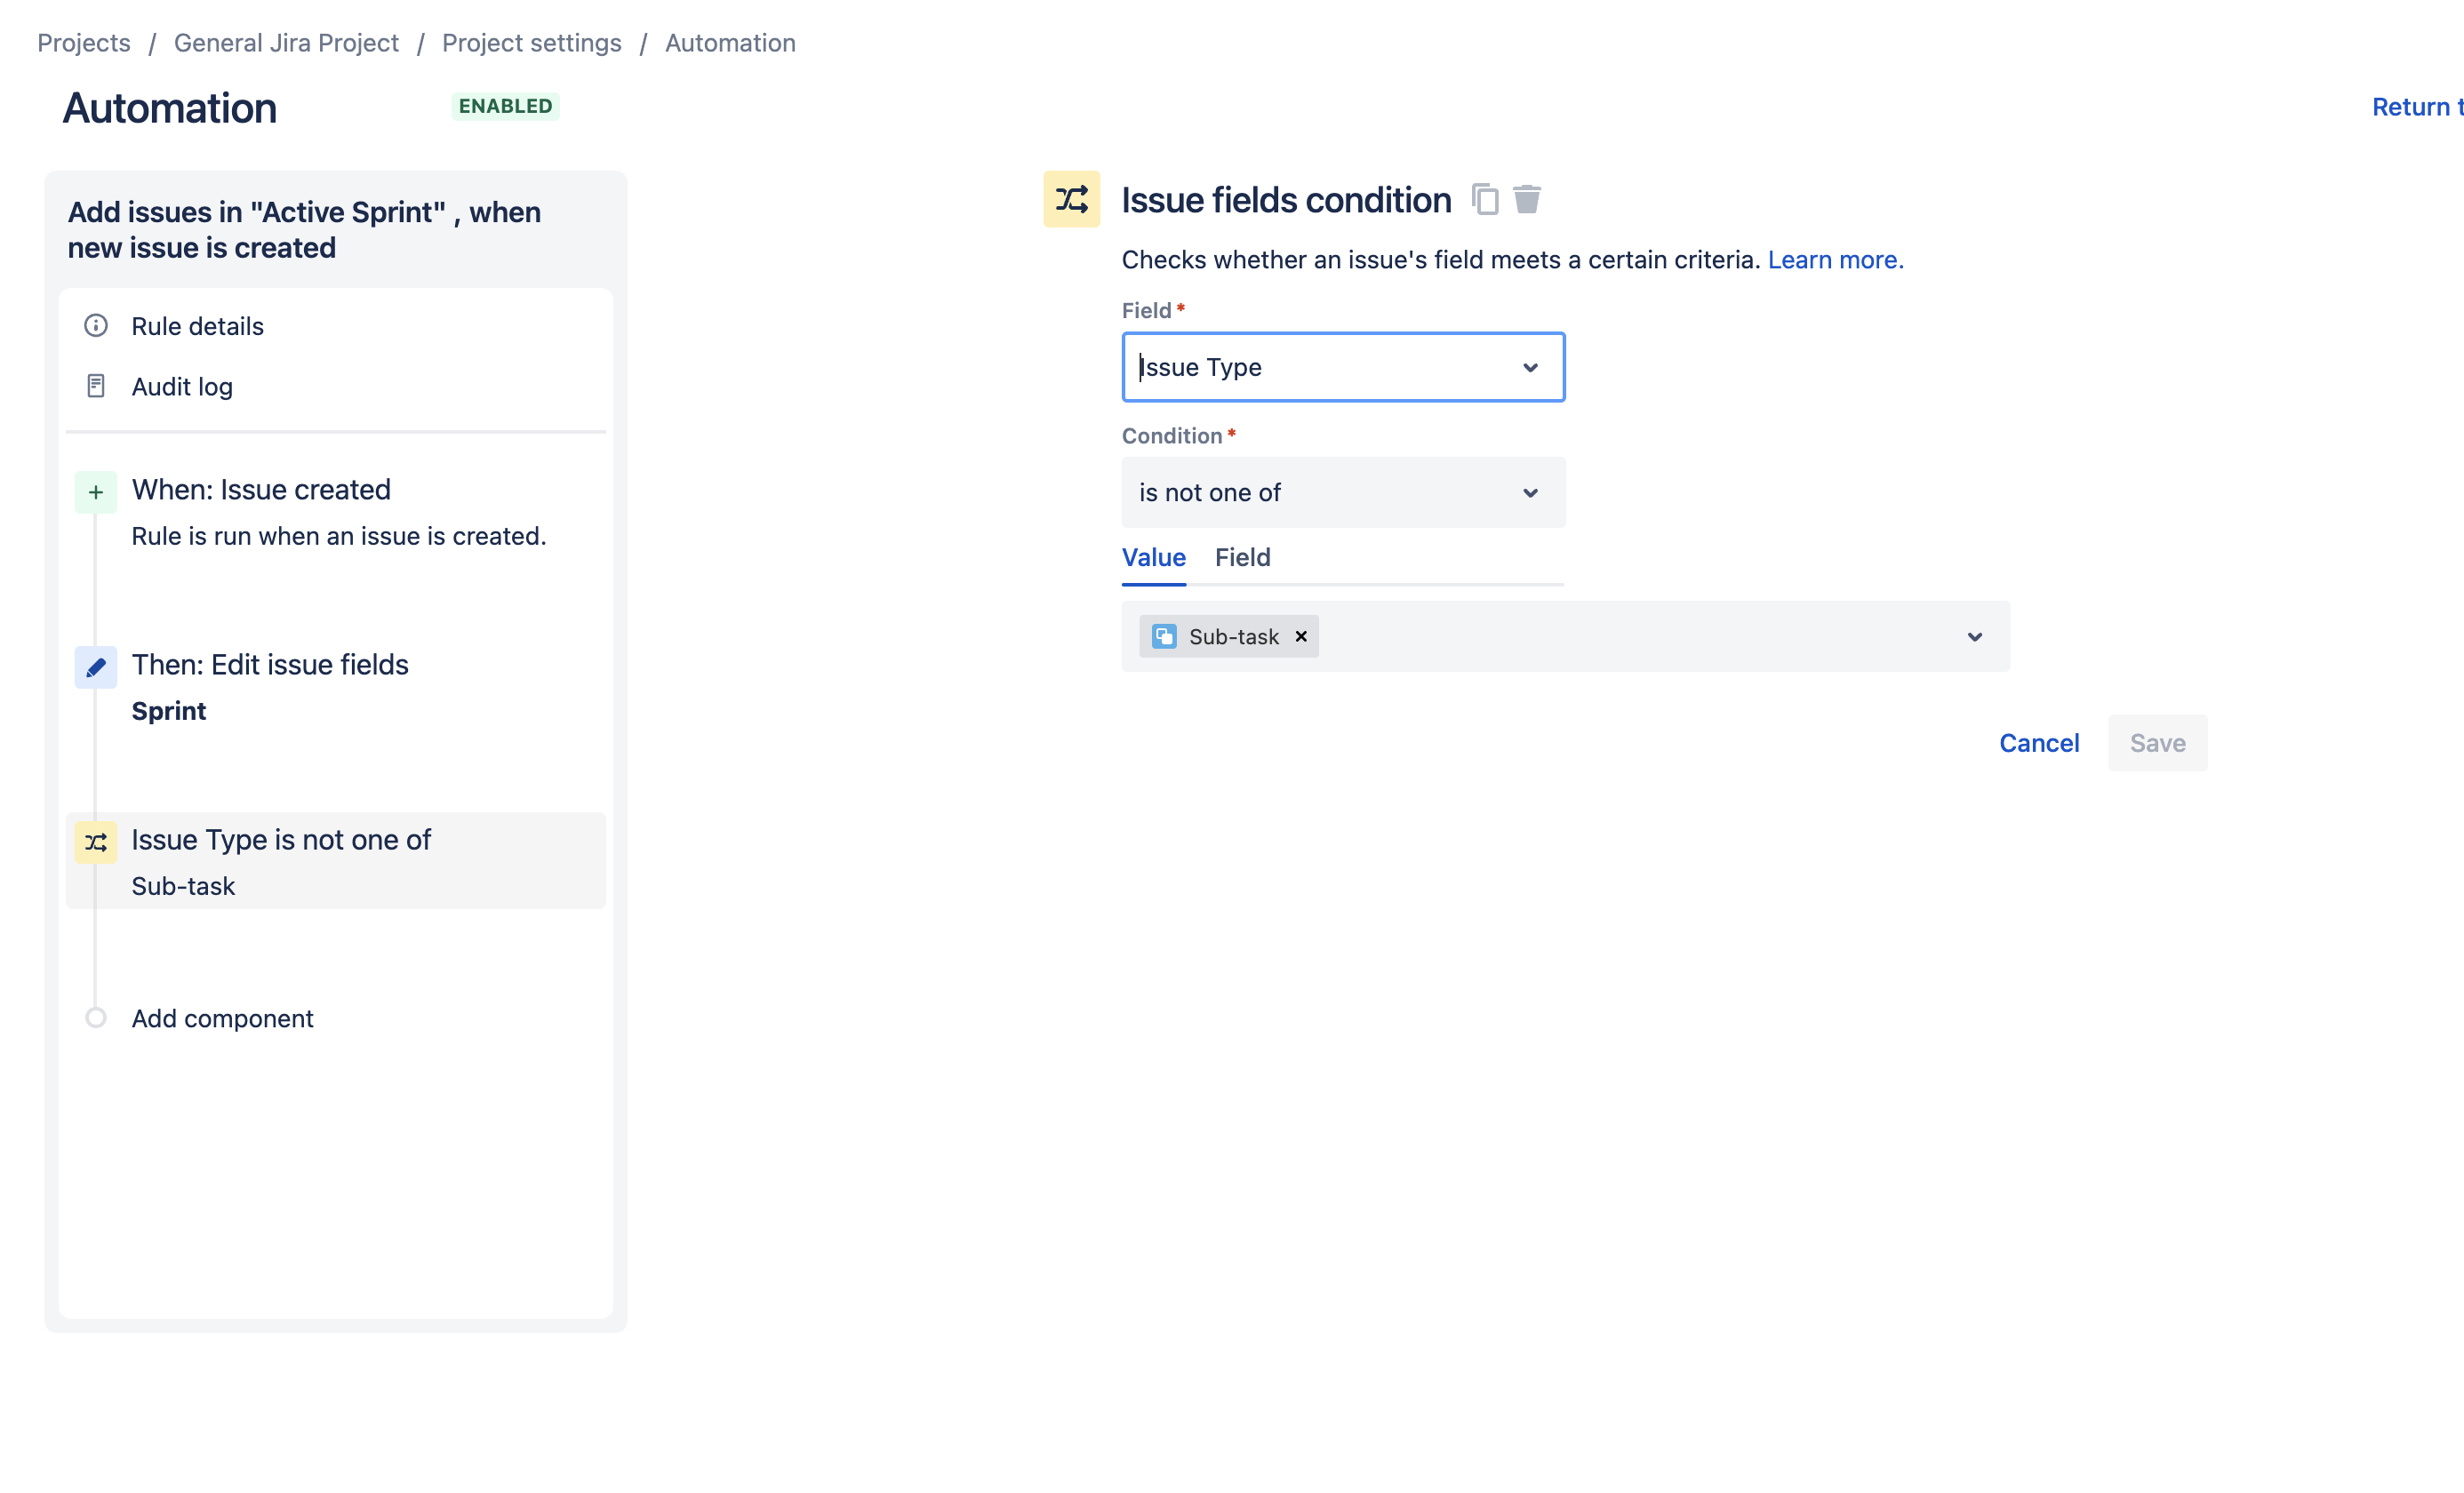Save the issue fields condition
The height and width of the screenshot is (1493, 2464).
pos(2156,742)
